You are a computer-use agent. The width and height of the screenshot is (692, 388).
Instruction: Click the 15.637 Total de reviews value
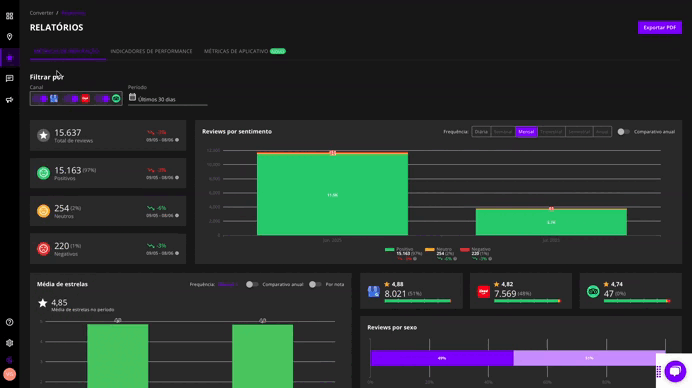click(x=68, y=132)
